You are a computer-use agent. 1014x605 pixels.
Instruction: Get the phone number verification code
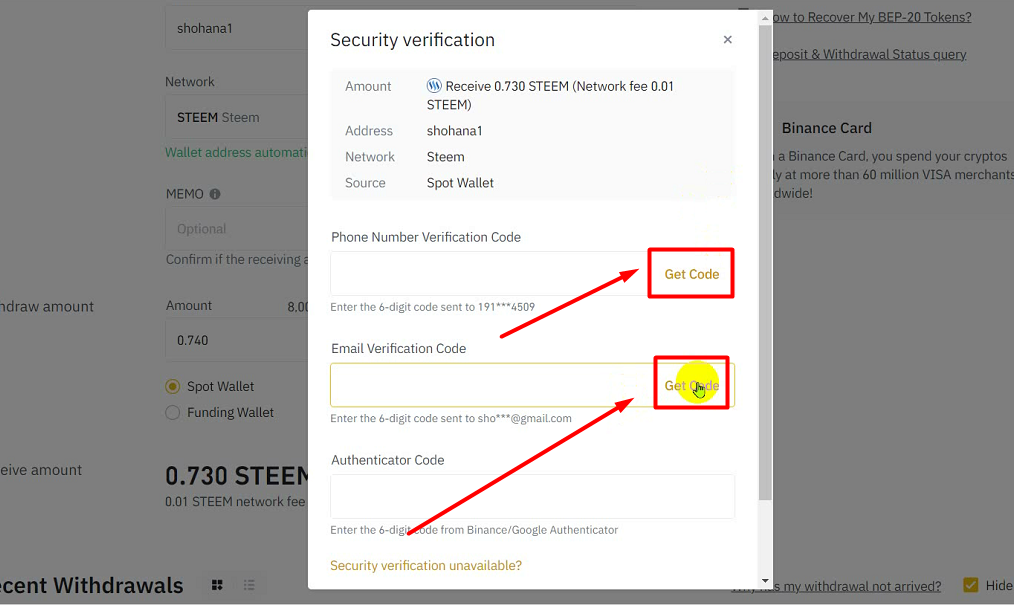pos(691,274)
